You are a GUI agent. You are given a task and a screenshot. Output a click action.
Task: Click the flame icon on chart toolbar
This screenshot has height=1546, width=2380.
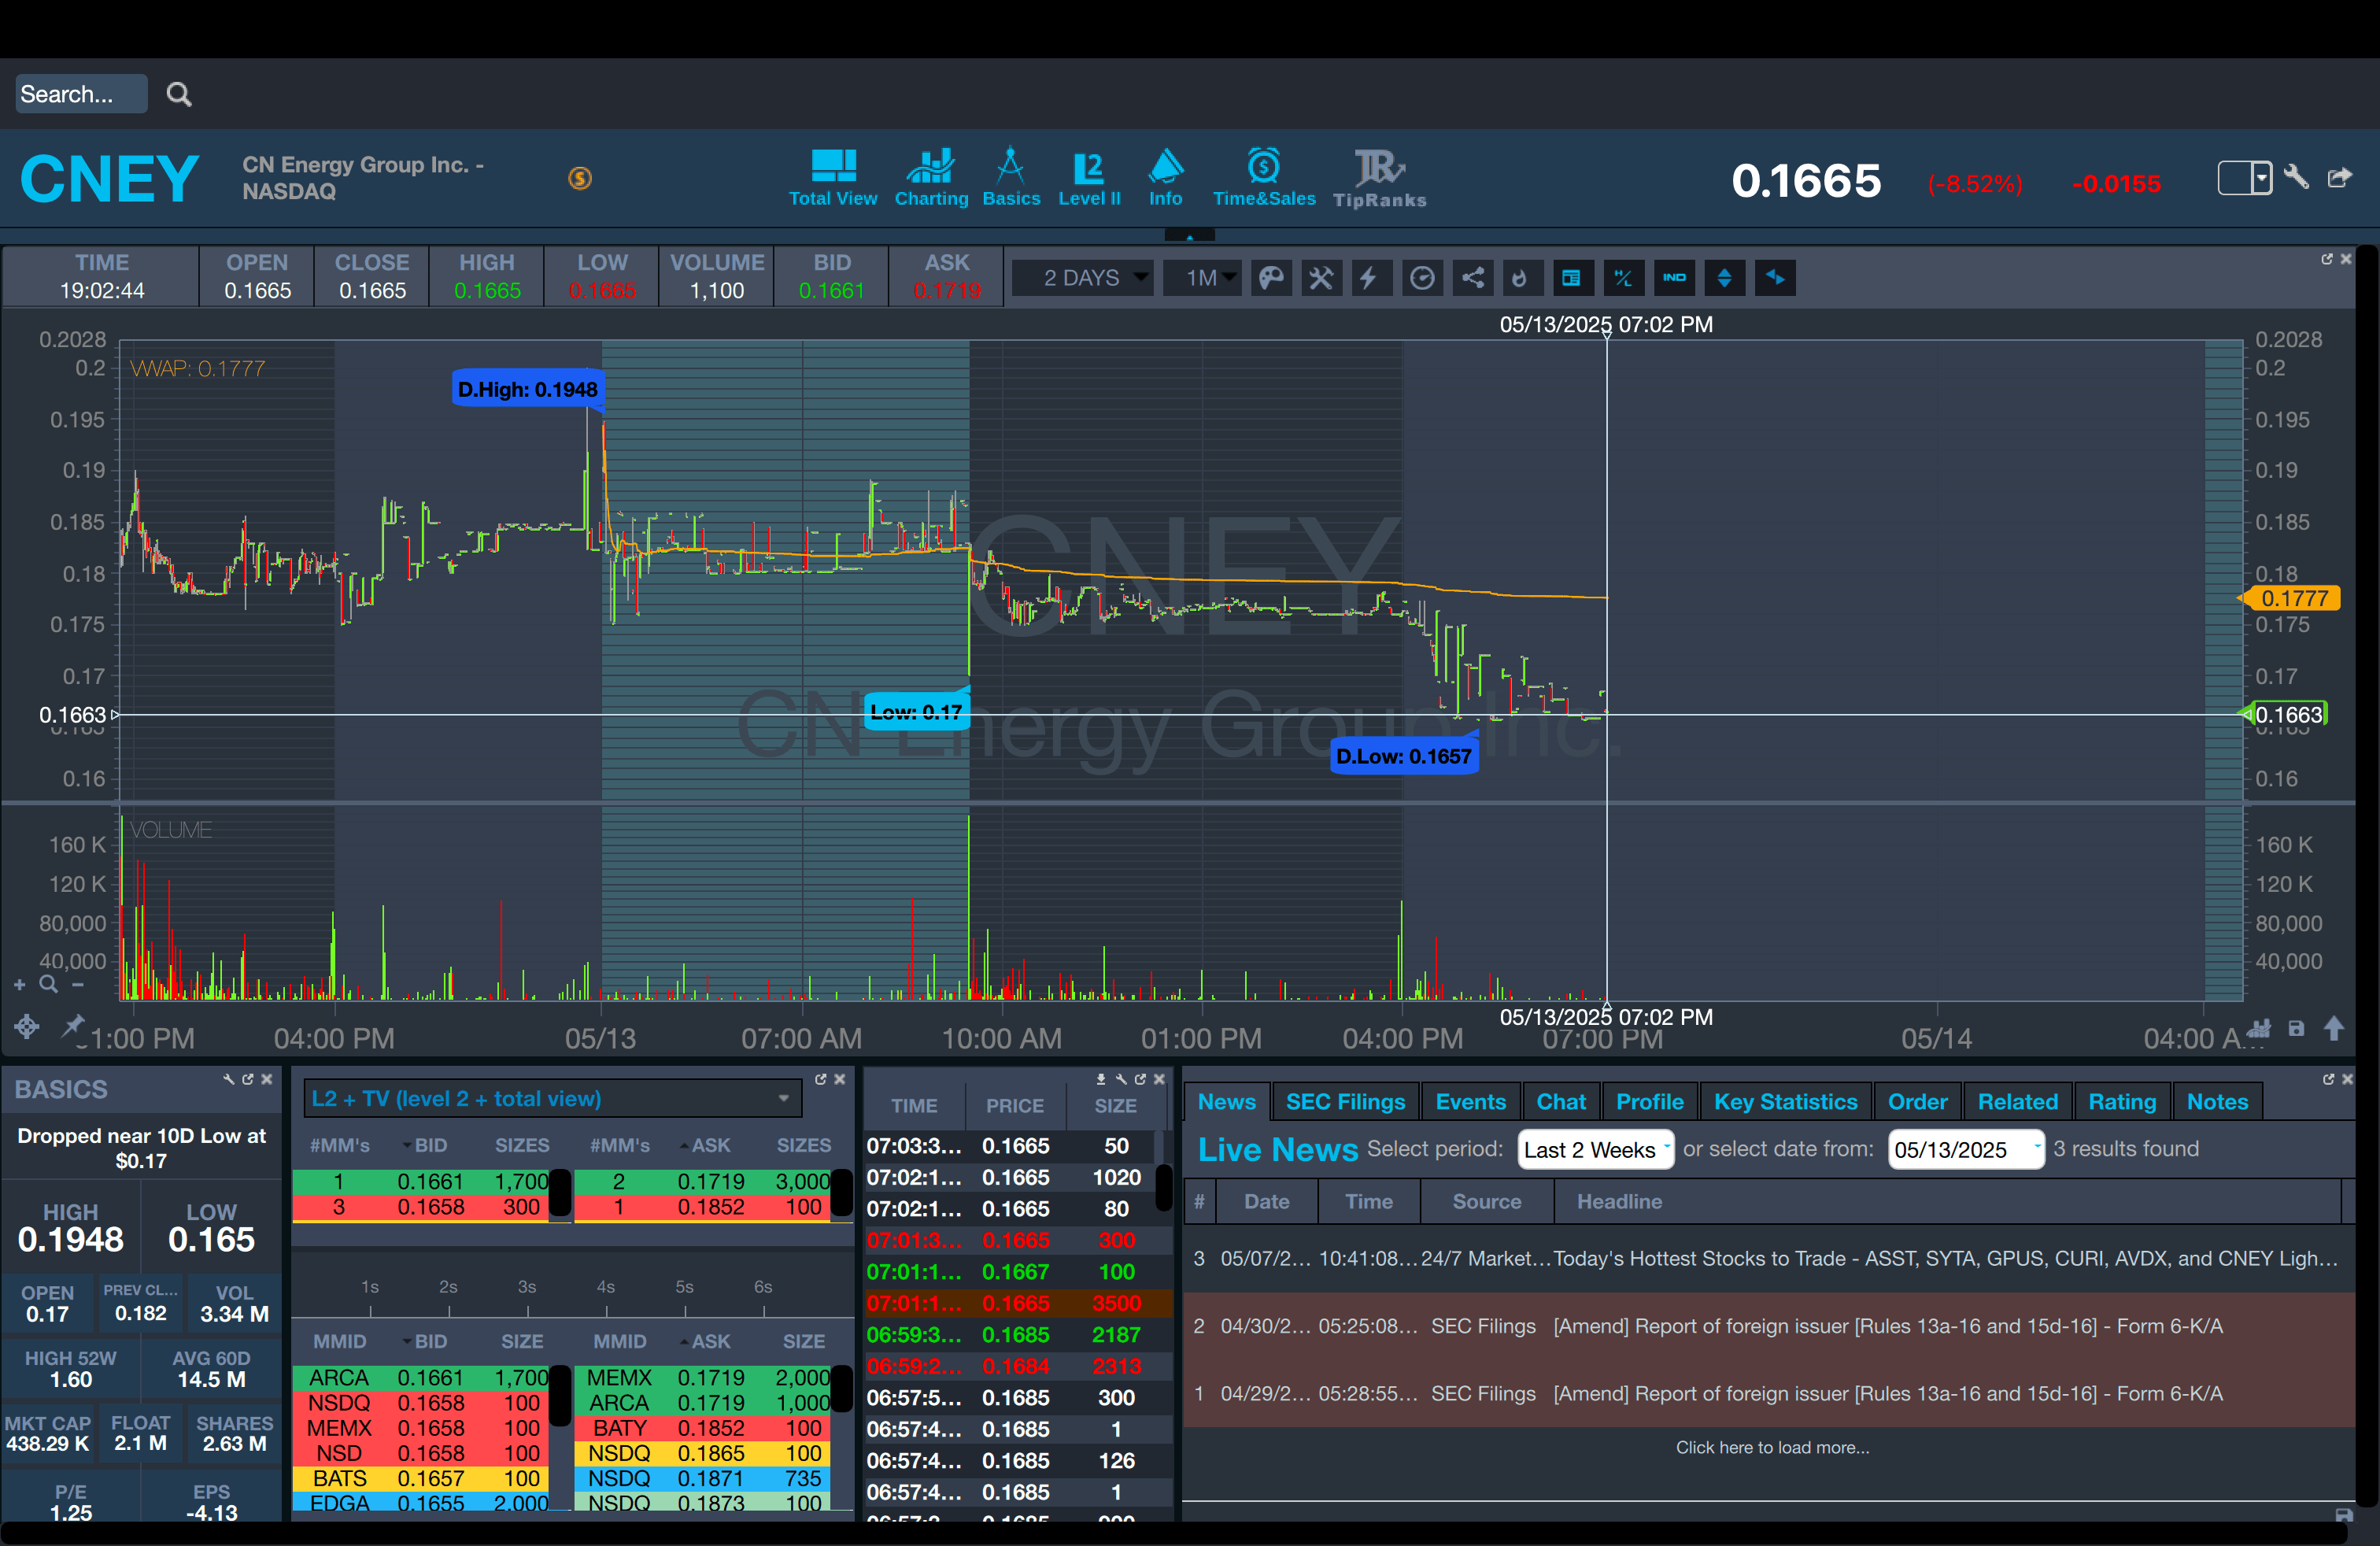1519,278
